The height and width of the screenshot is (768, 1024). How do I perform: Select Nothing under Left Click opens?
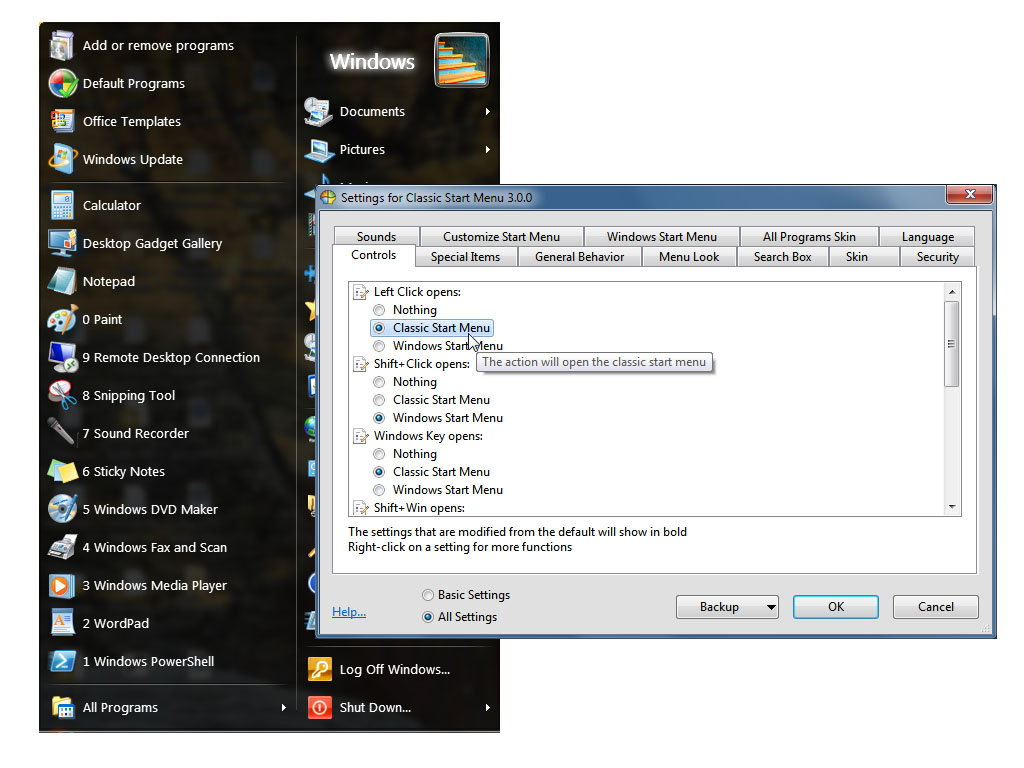379,310
